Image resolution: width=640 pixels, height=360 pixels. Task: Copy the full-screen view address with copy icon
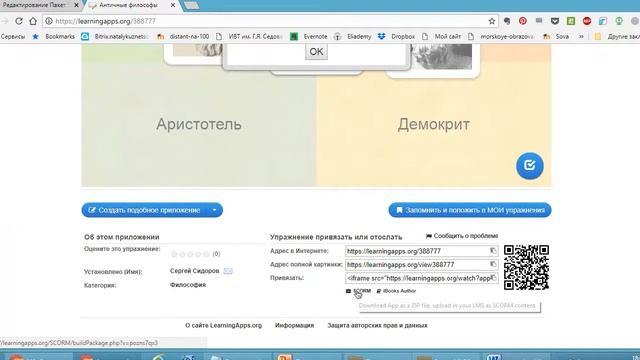click(493, 264)
